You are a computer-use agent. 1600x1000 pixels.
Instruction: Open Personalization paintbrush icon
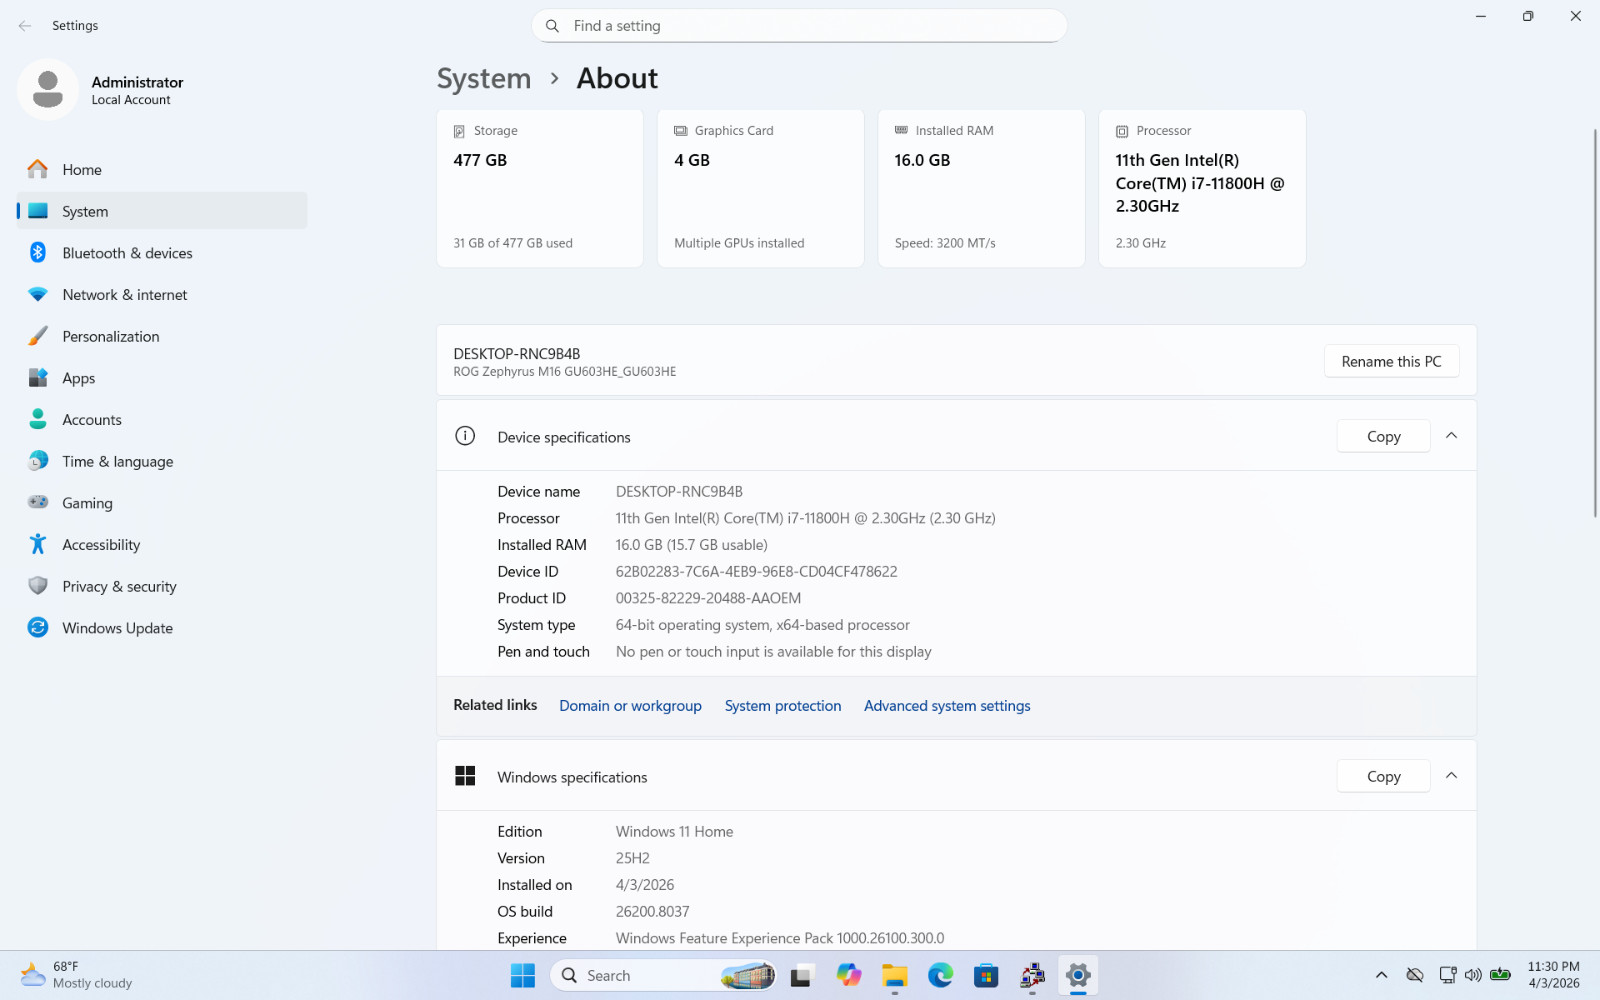tap(38, 336)
